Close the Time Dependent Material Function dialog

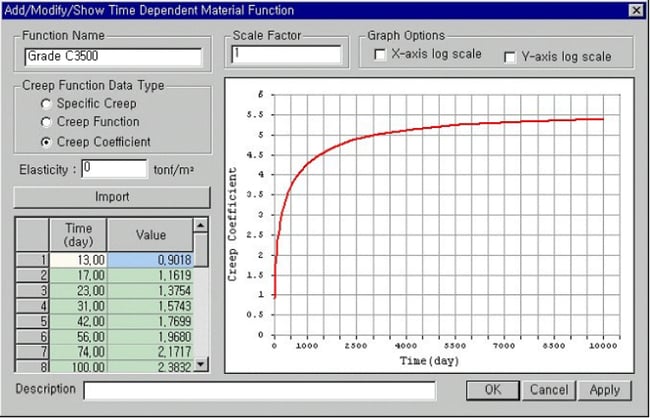[635, 10]
